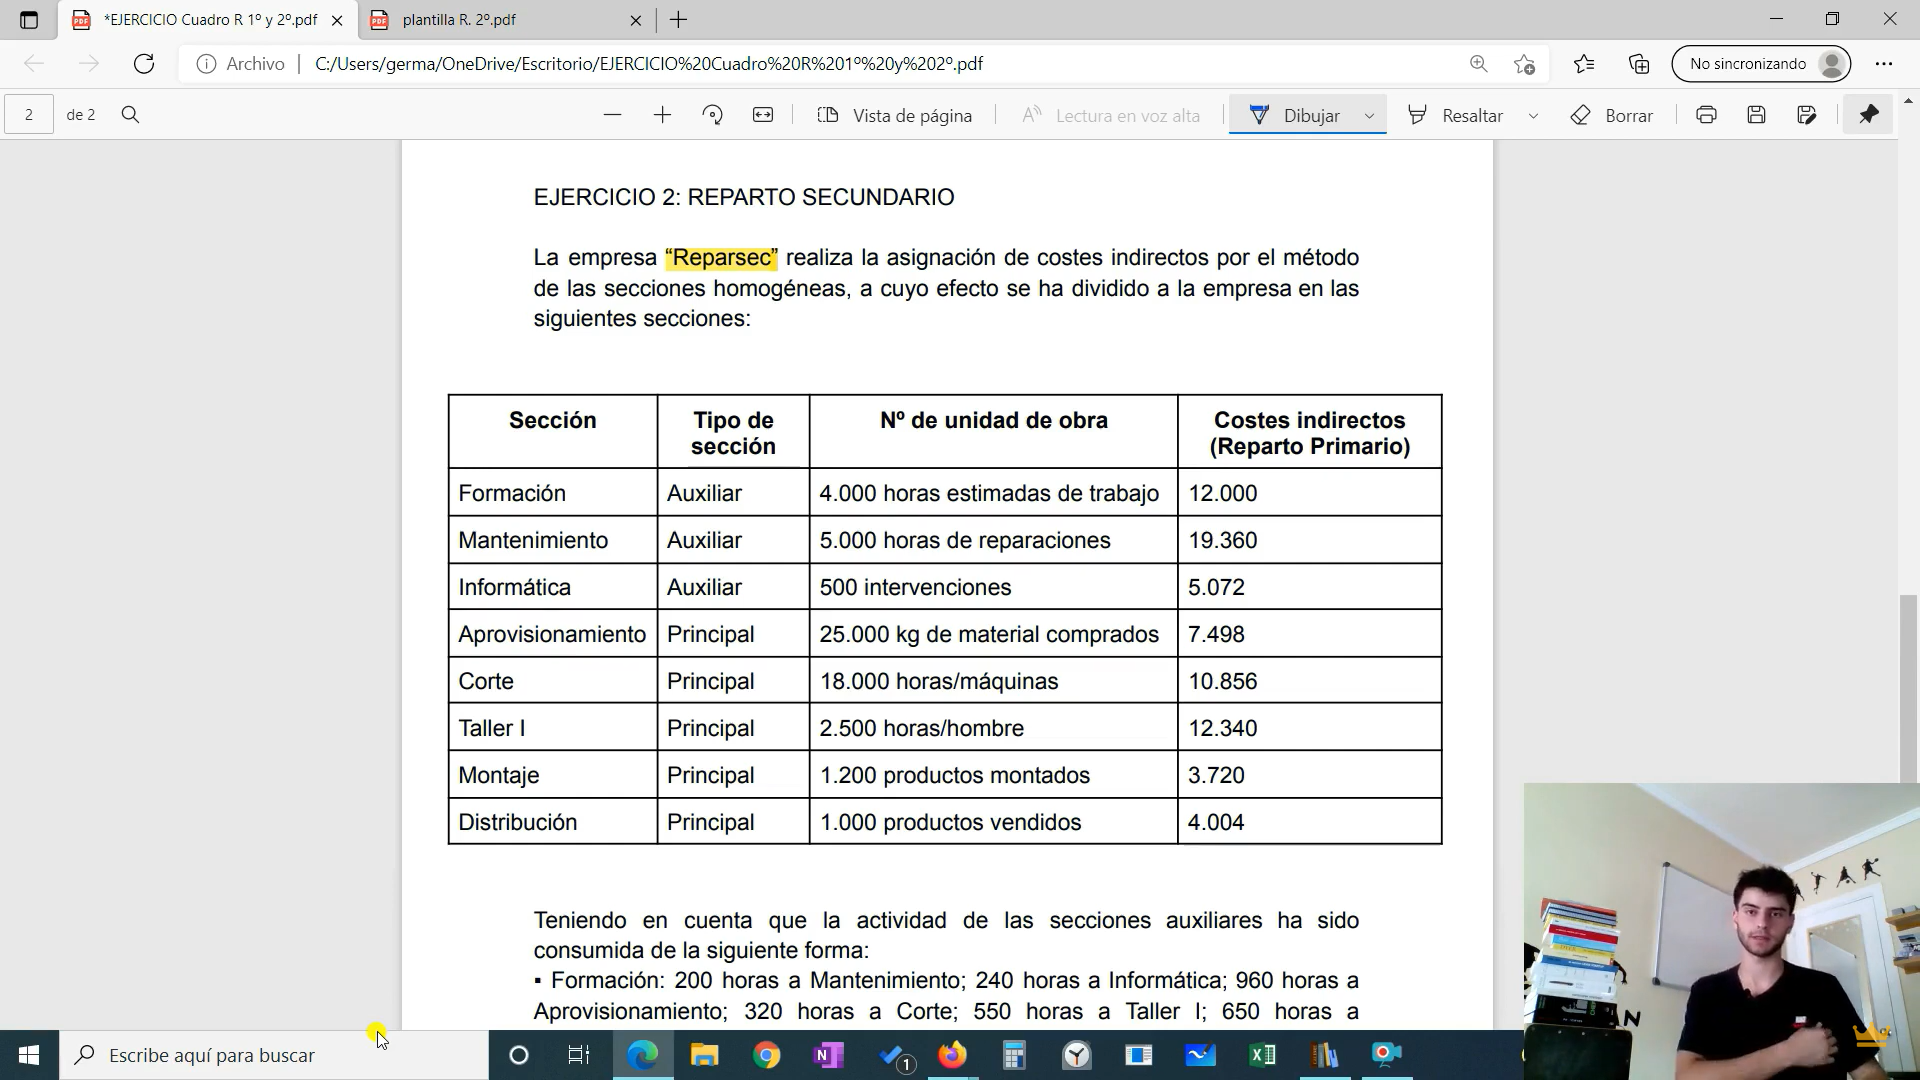
Task: Click the Aprovisionamiento section cell
Action: [x=552, y=634]
